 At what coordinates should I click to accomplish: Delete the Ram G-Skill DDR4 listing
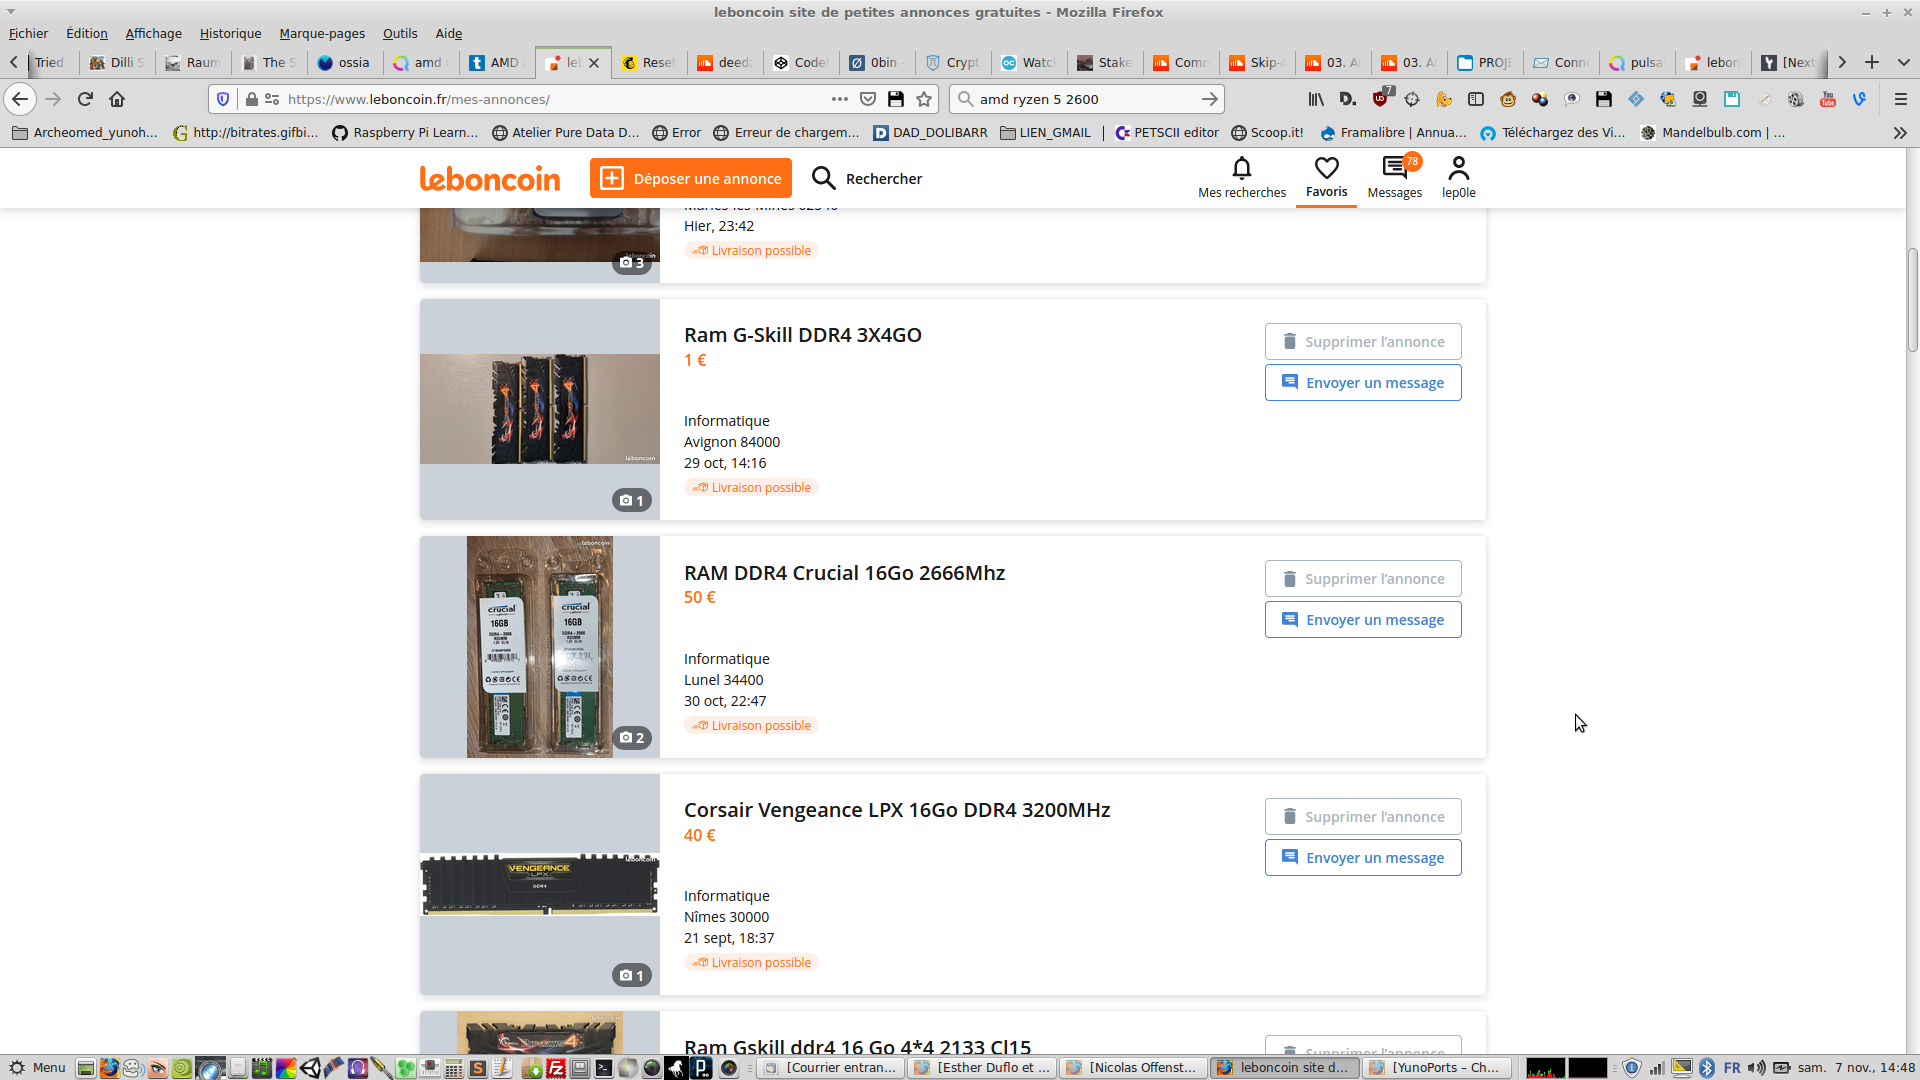1362,342
